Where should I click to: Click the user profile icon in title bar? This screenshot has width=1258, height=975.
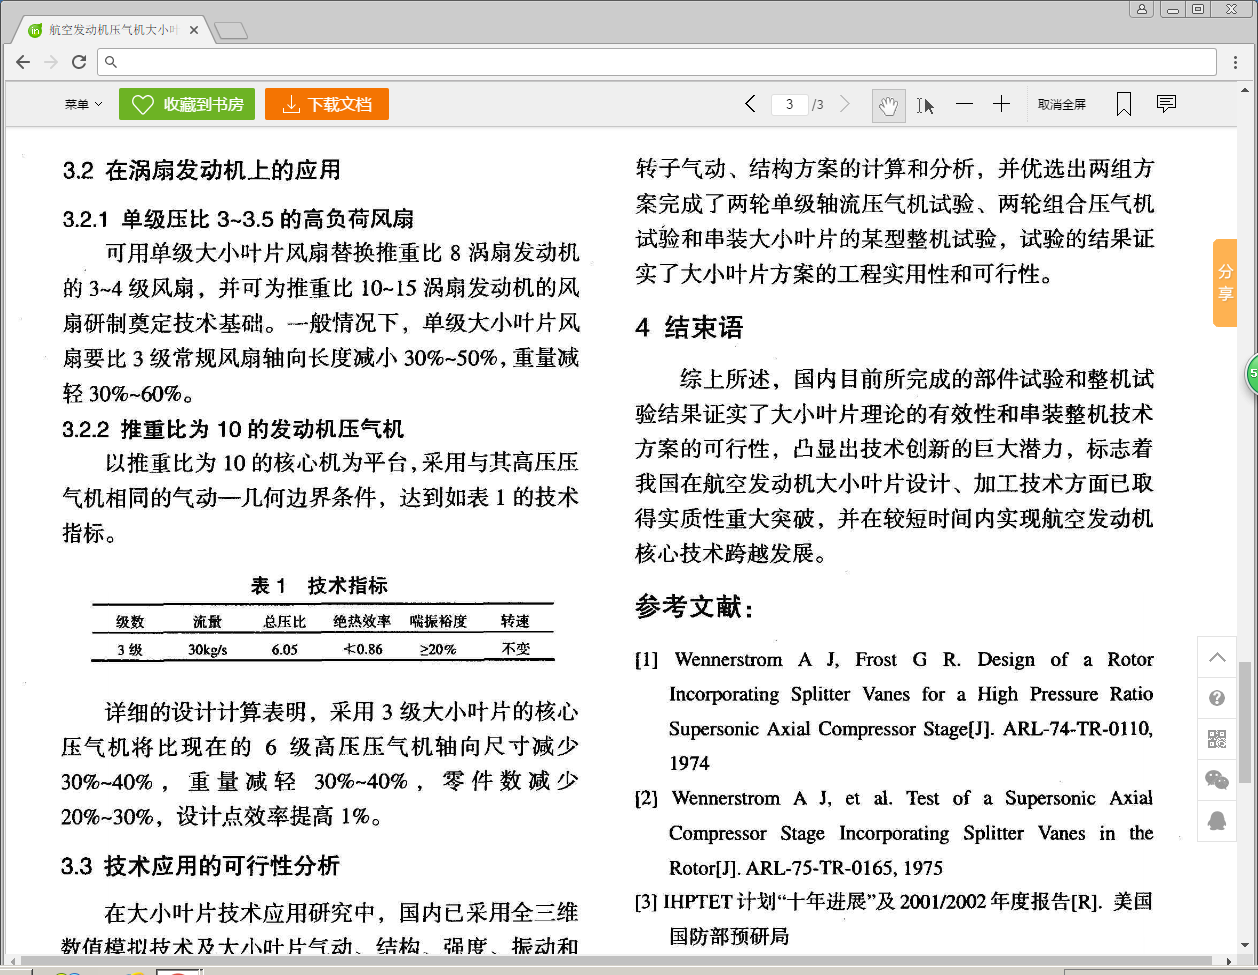point(1141,9)
